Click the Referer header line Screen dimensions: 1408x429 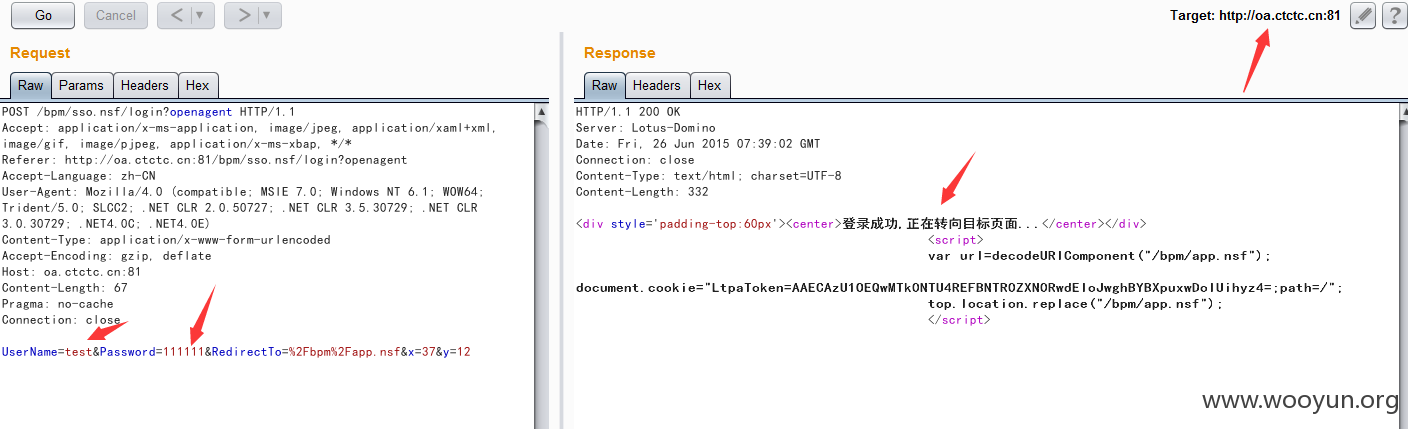[x=204, y=160]
